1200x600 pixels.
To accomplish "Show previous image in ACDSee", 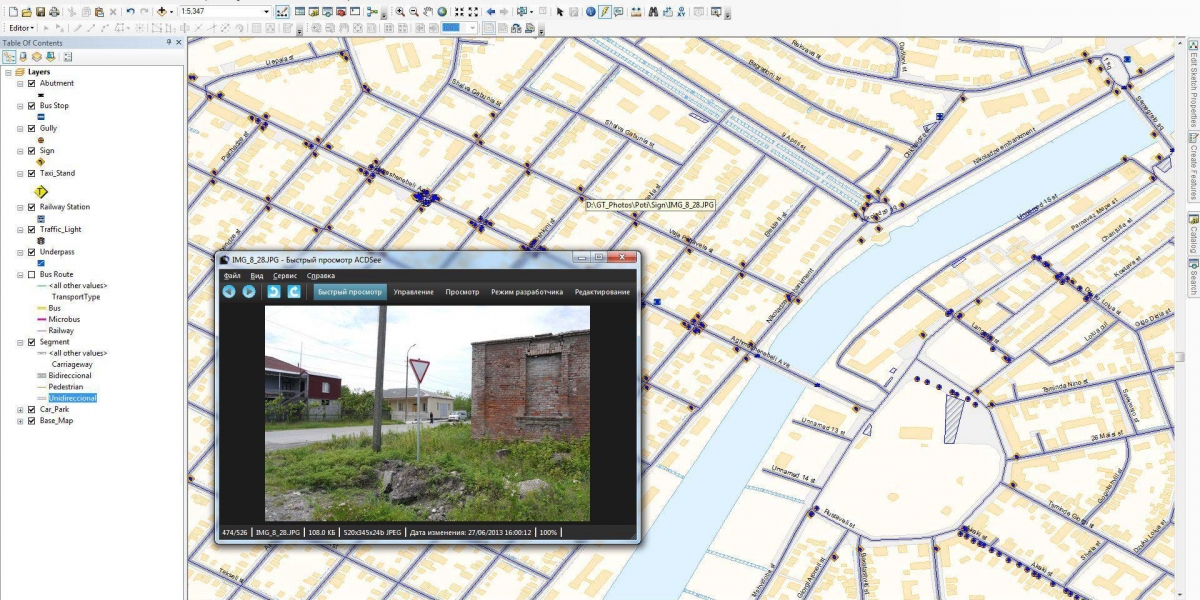I will pyautogui.click(x=229, y=291).
